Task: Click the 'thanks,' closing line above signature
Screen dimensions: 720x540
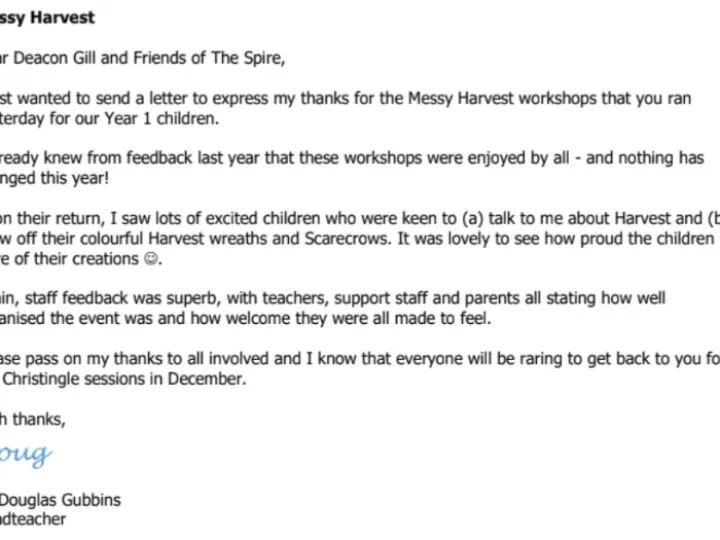Action: [x=39, y=420]
